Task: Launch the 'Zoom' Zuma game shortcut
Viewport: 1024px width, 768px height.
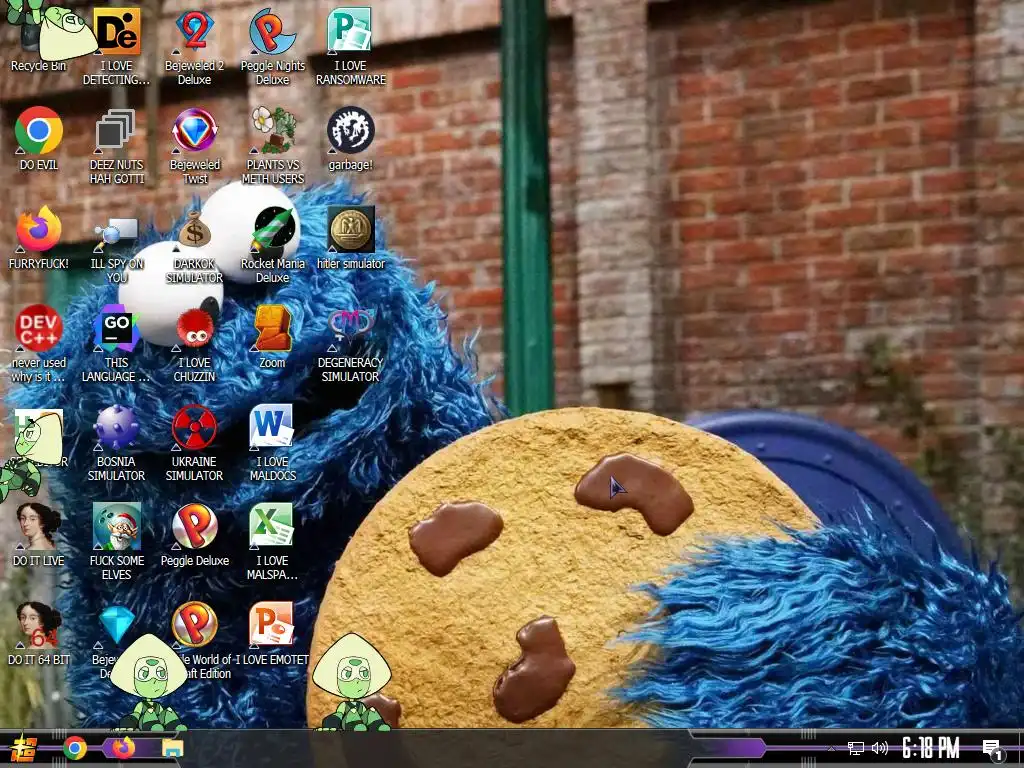Action: 272,337
